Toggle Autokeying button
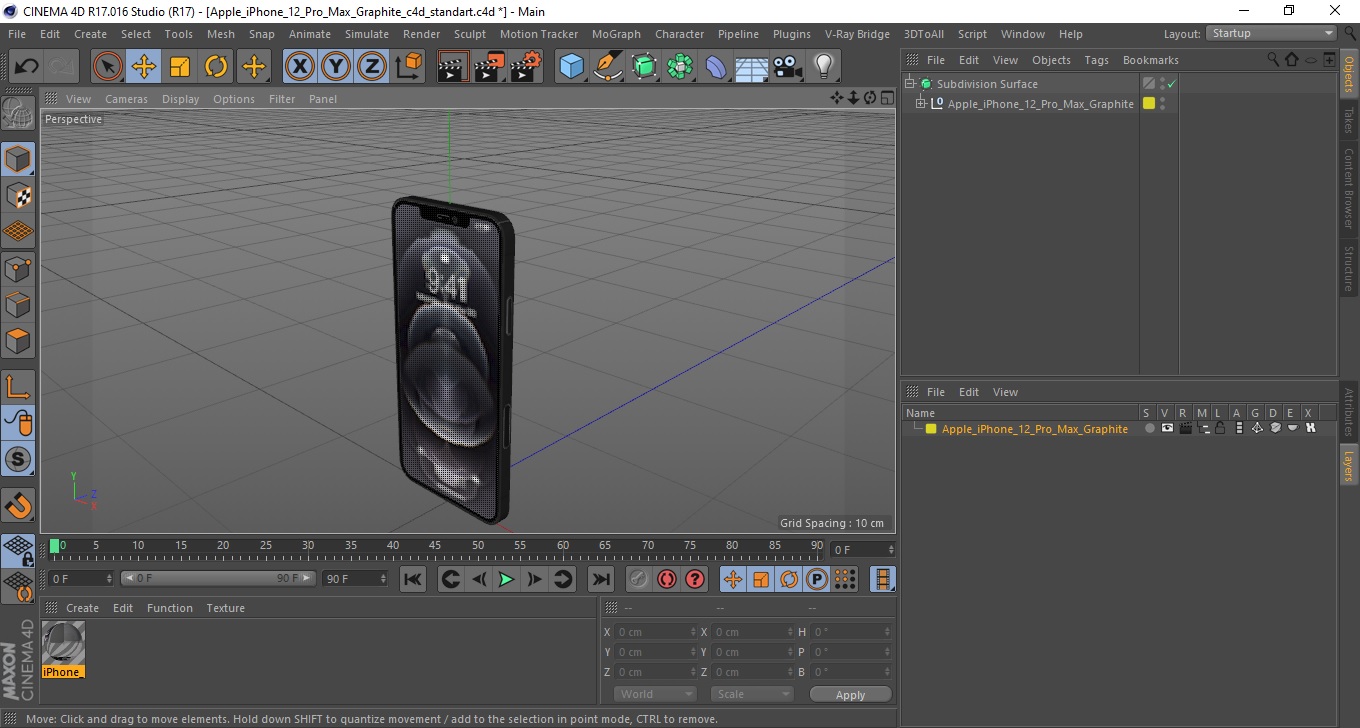 point(667,579)
